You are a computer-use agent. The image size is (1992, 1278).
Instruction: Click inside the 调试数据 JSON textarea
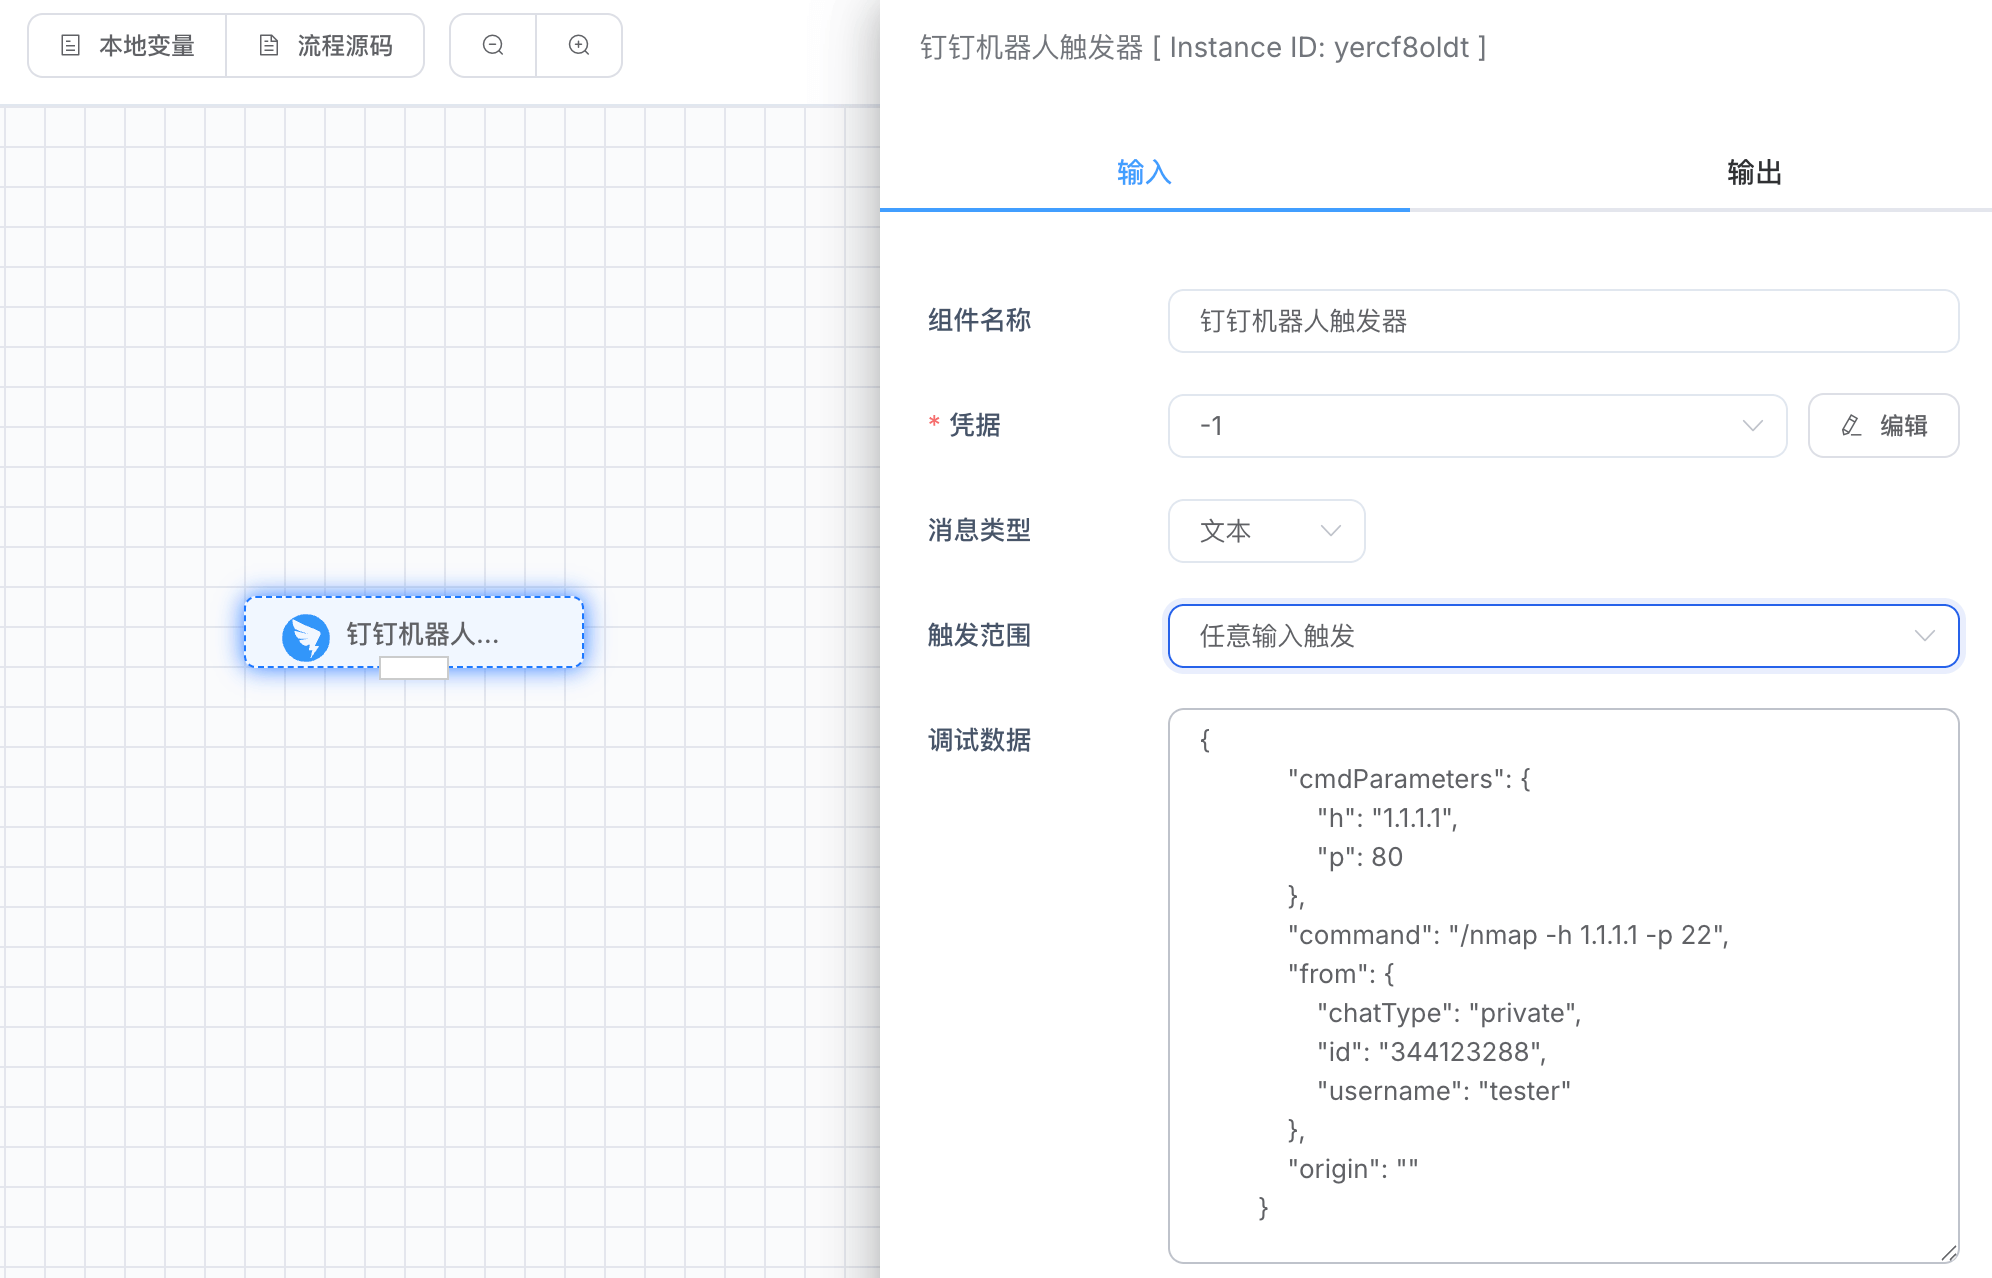[x=1562, y=985]
